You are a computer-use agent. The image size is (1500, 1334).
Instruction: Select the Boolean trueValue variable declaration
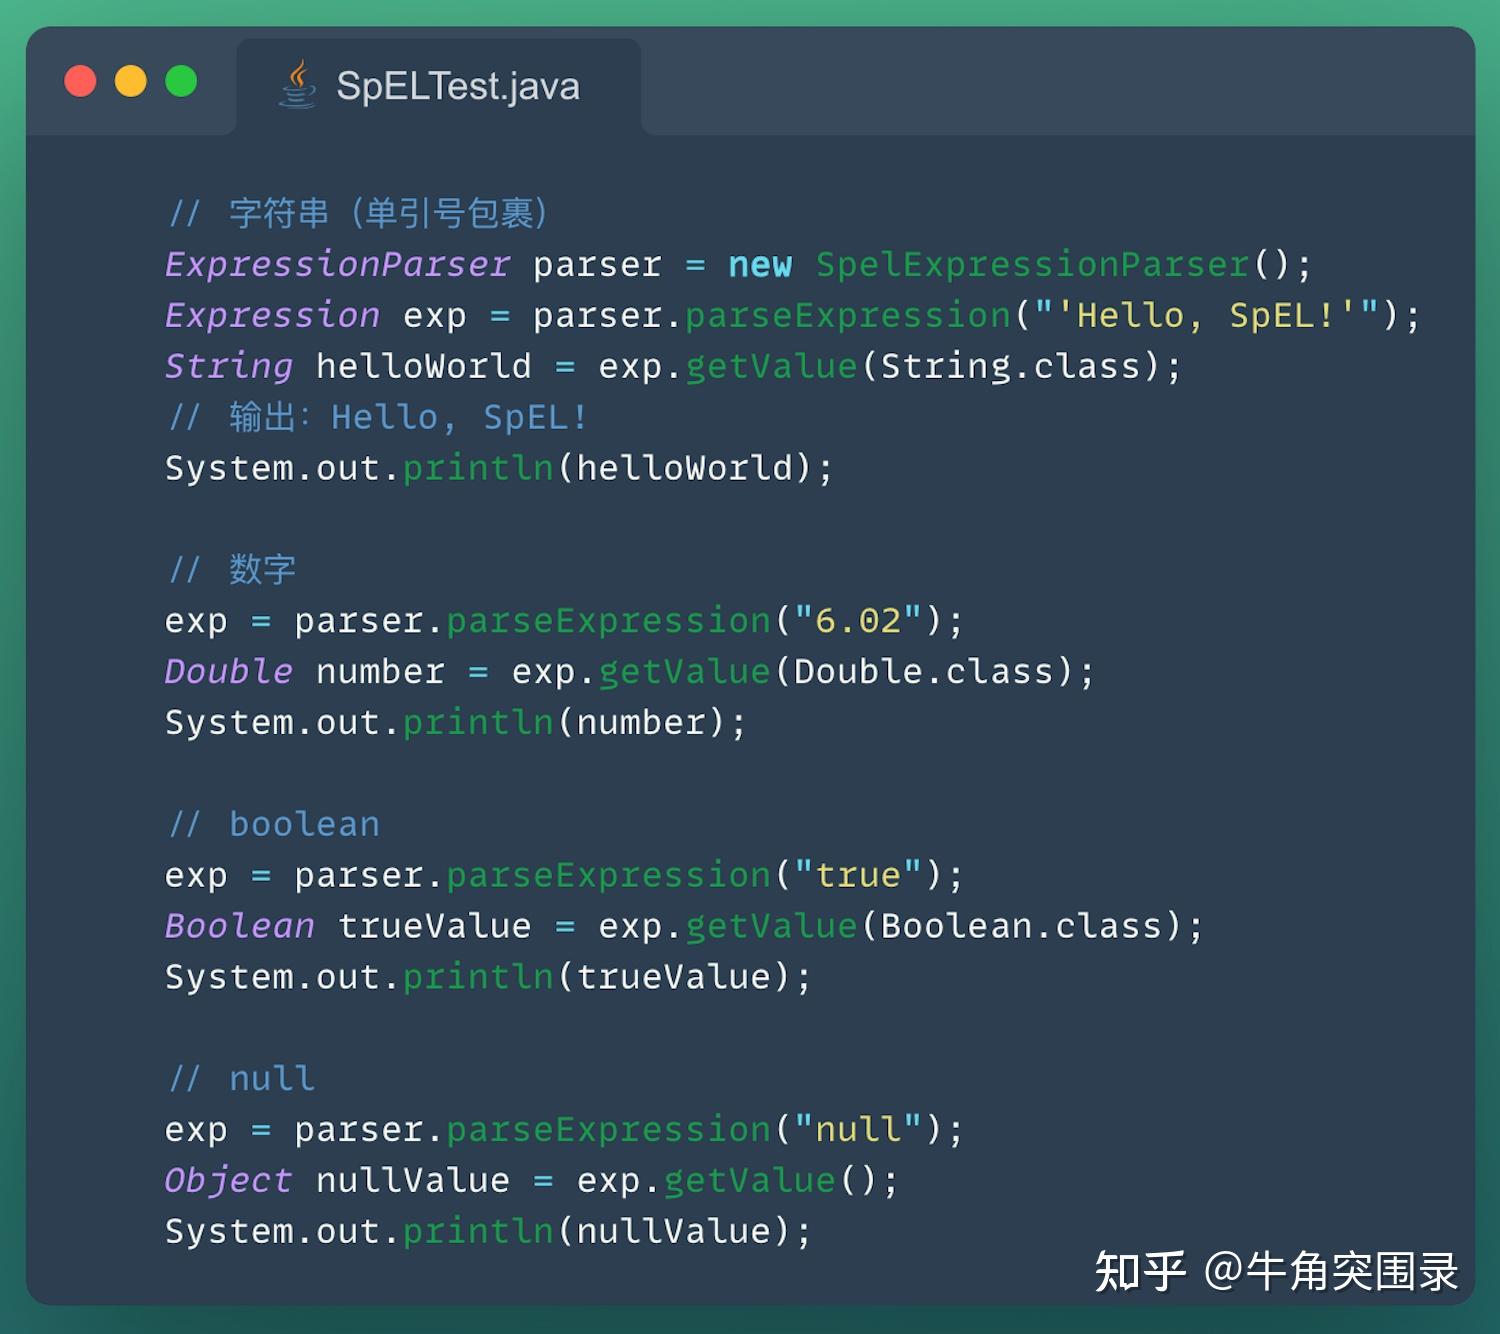point(345,925)
